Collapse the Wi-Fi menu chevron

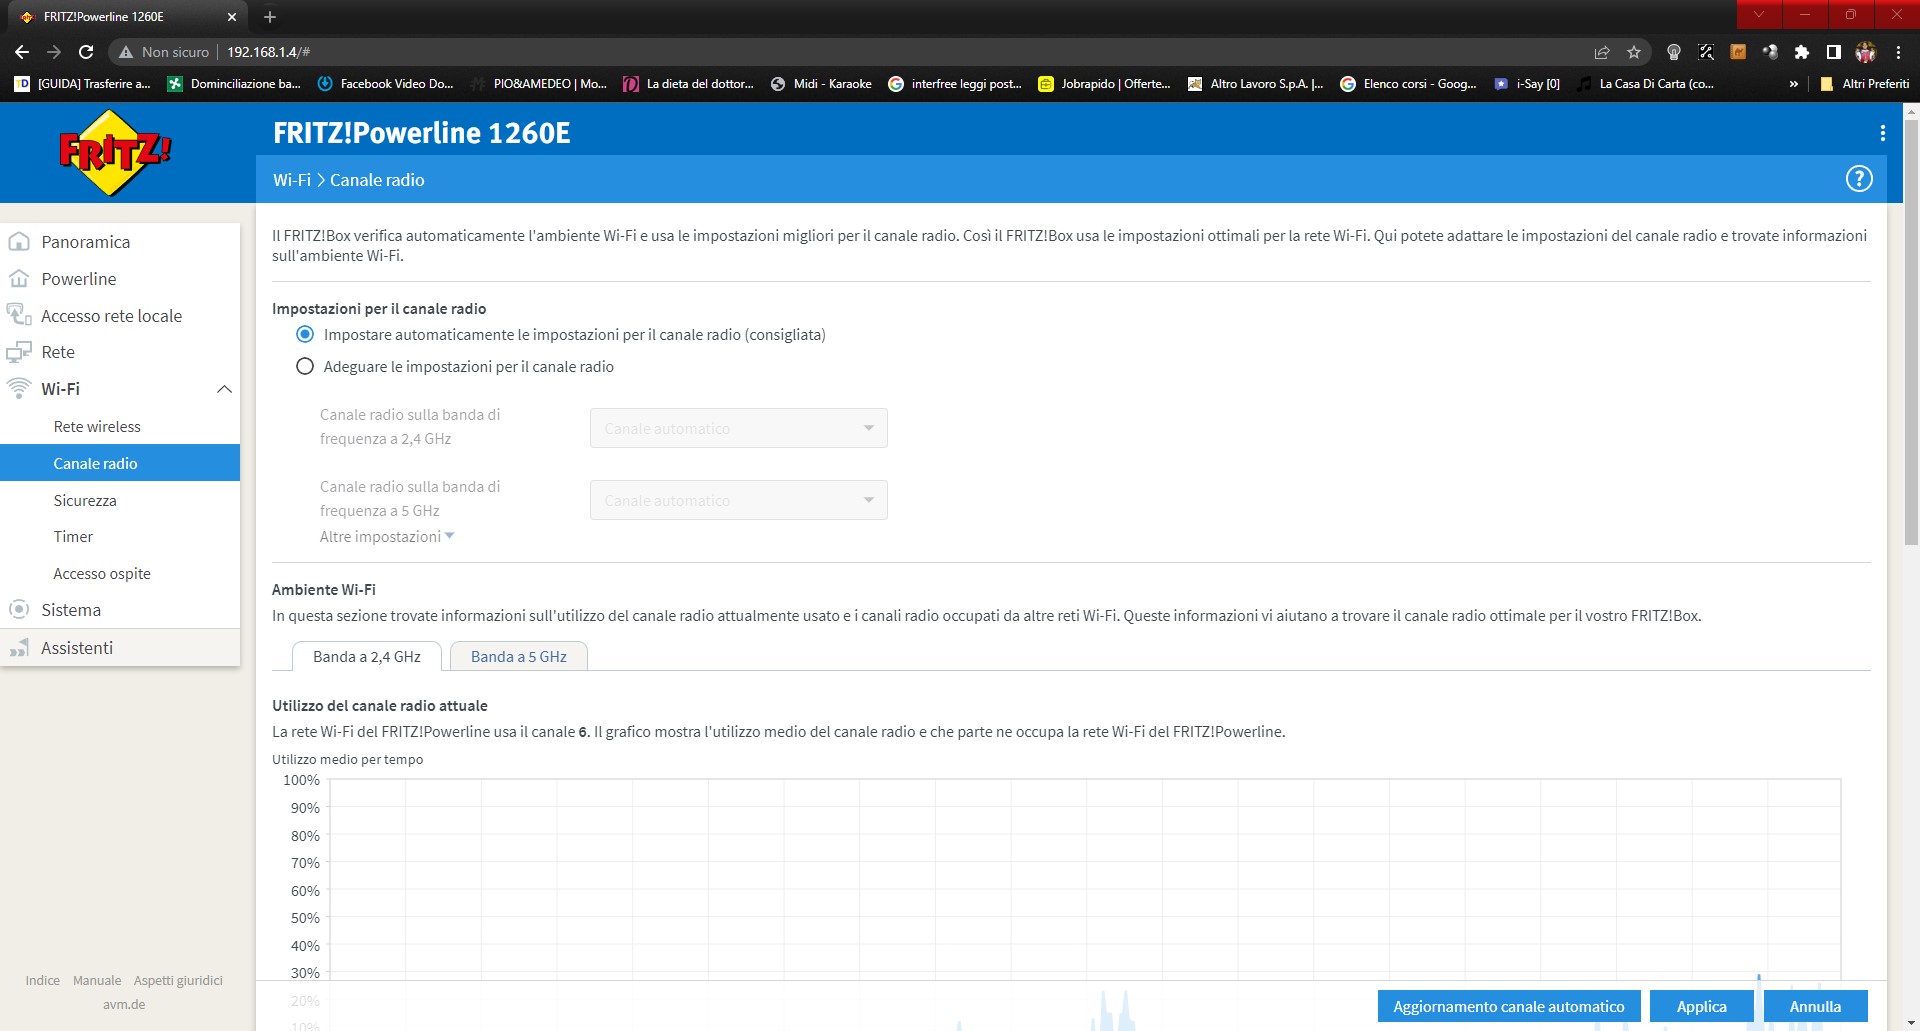[x=224, y=389]
